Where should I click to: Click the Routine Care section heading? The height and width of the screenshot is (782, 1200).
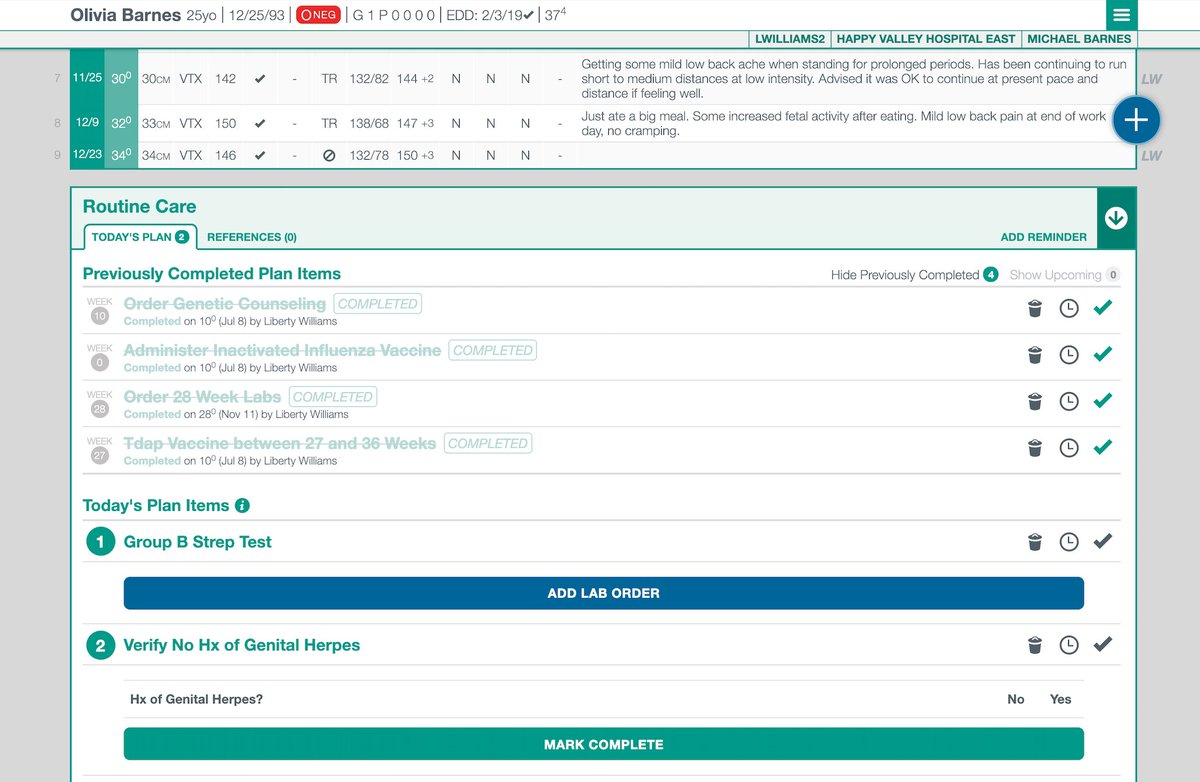(139, 207)
